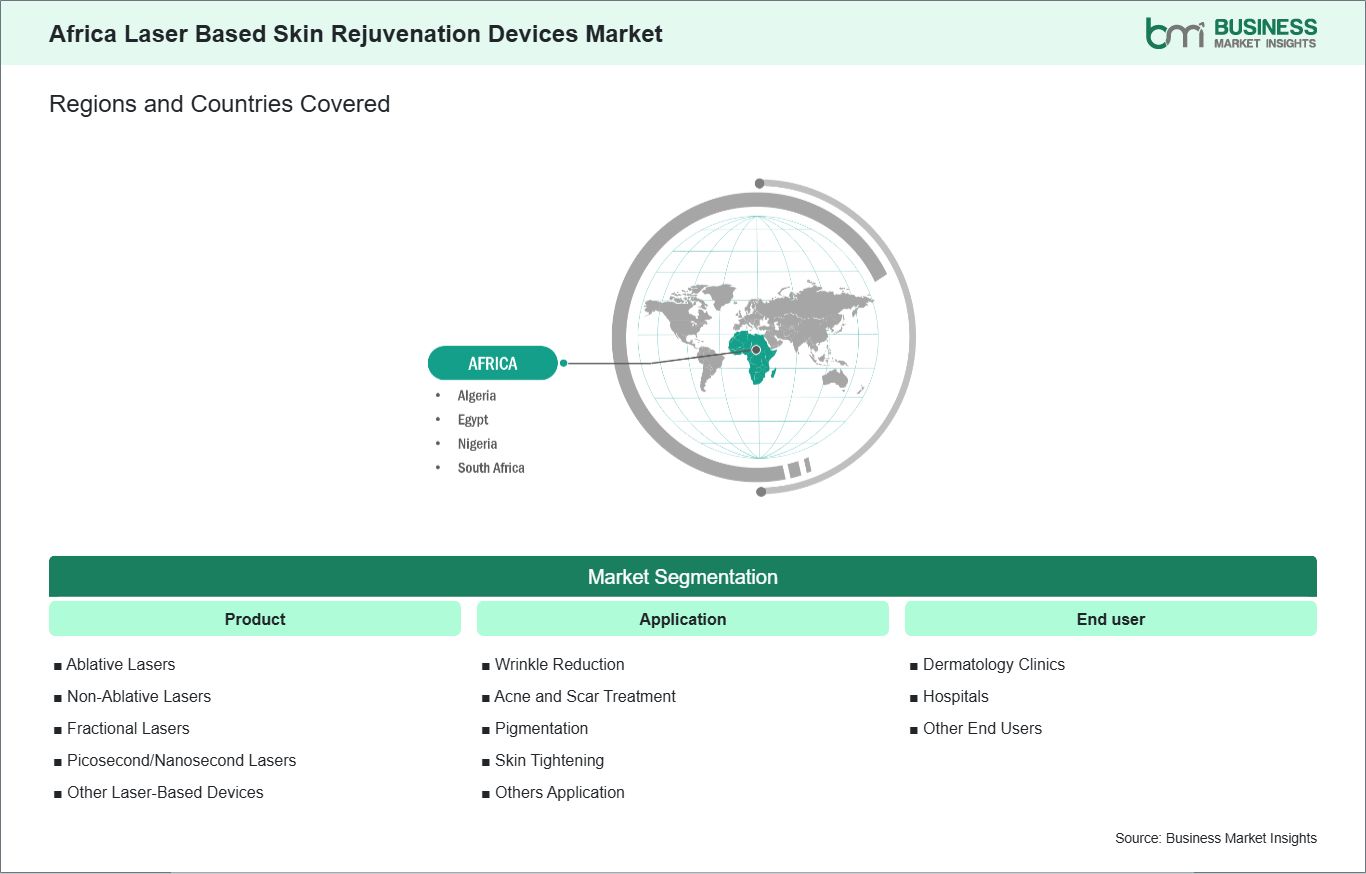This screenshot has width=1366, height=874.
Task: Click the South Africa country entry
Action: click(491, 468)
